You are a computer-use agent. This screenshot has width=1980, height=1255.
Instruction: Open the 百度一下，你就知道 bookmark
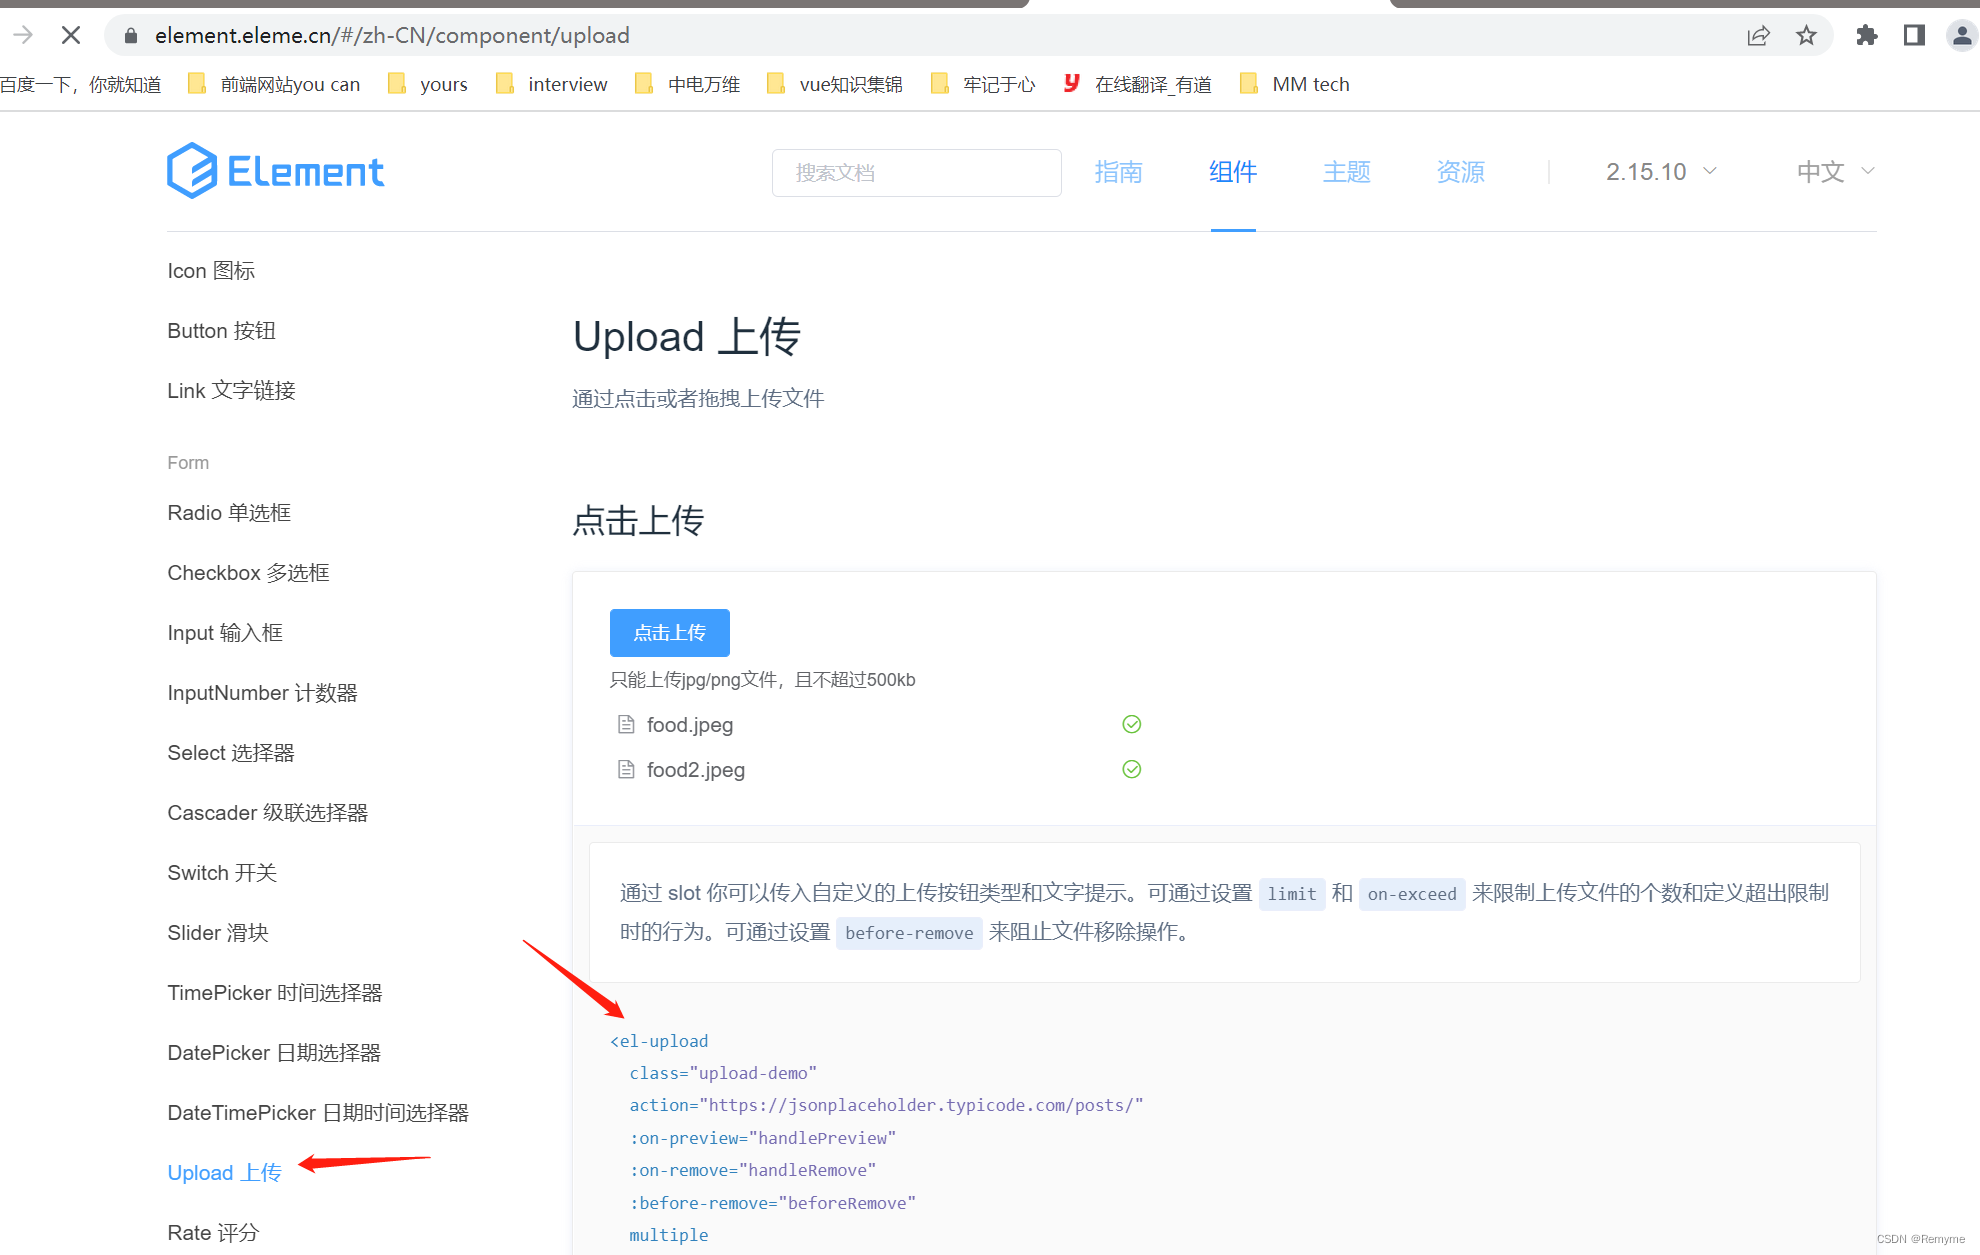pyautogui.click(x=80, y=84)
